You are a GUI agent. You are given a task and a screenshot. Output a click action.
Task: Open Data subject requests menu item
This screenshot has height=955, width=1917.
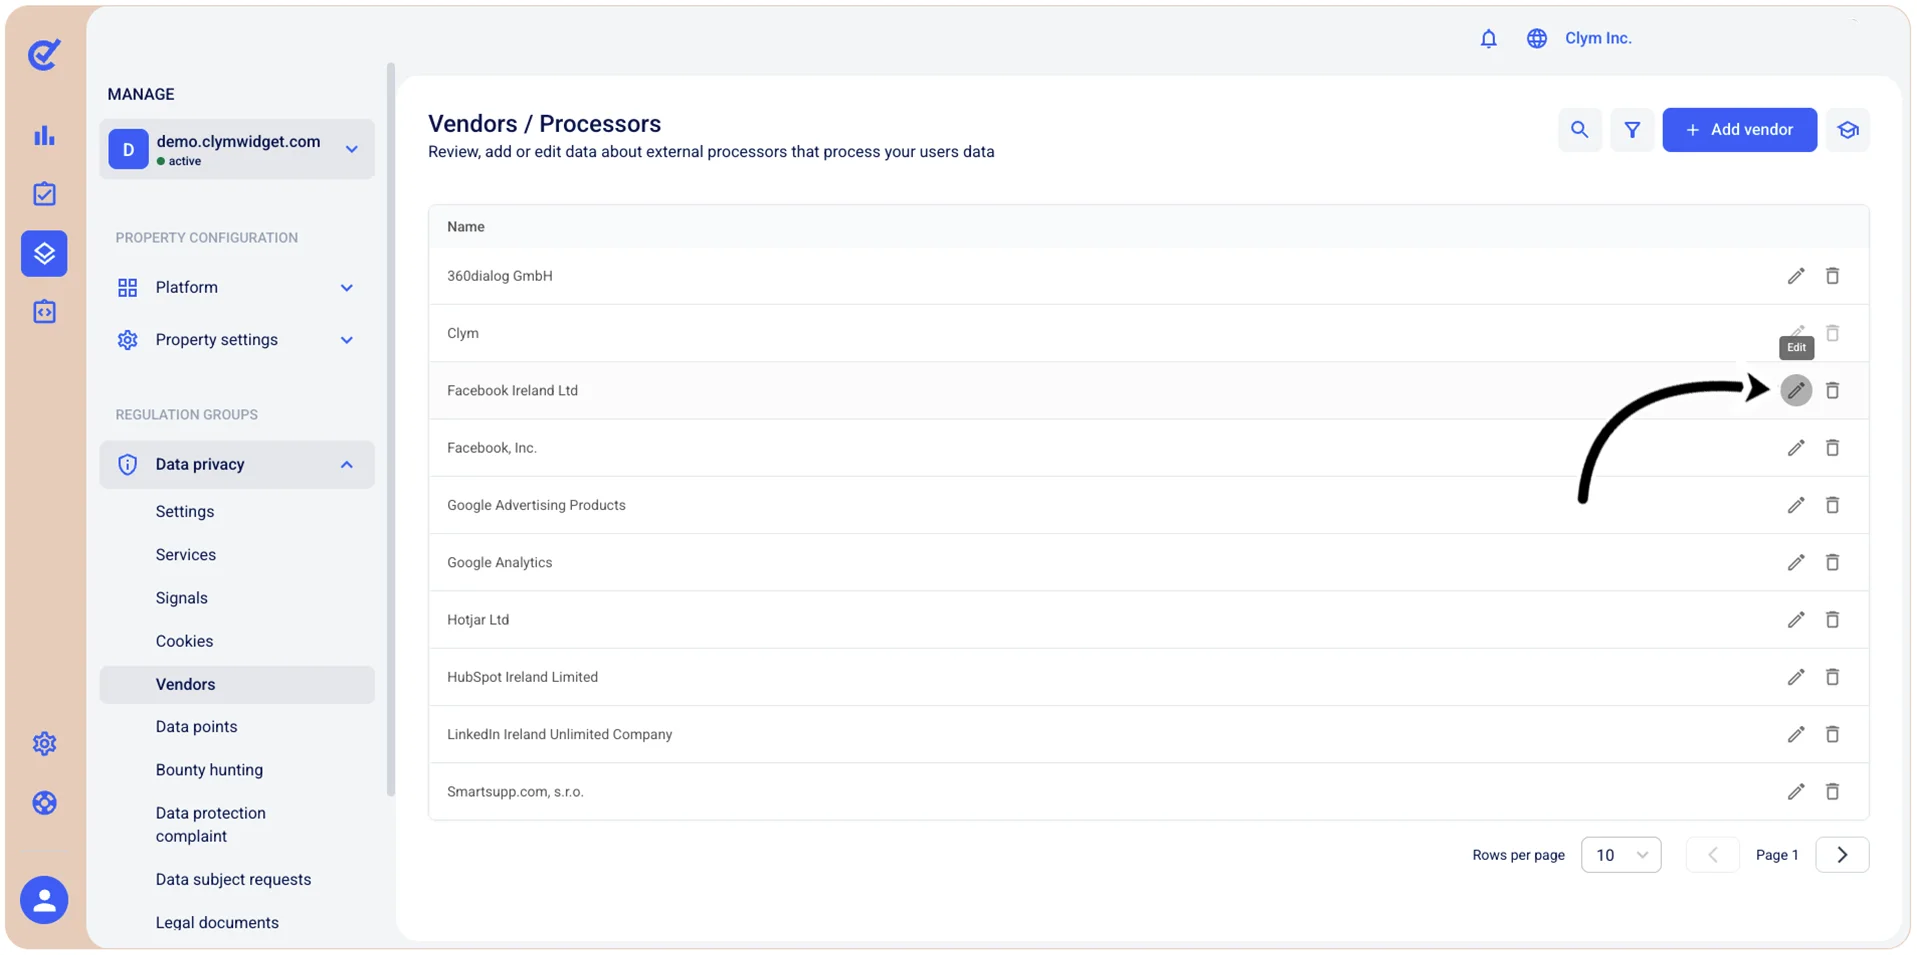(x=233, y=880)
